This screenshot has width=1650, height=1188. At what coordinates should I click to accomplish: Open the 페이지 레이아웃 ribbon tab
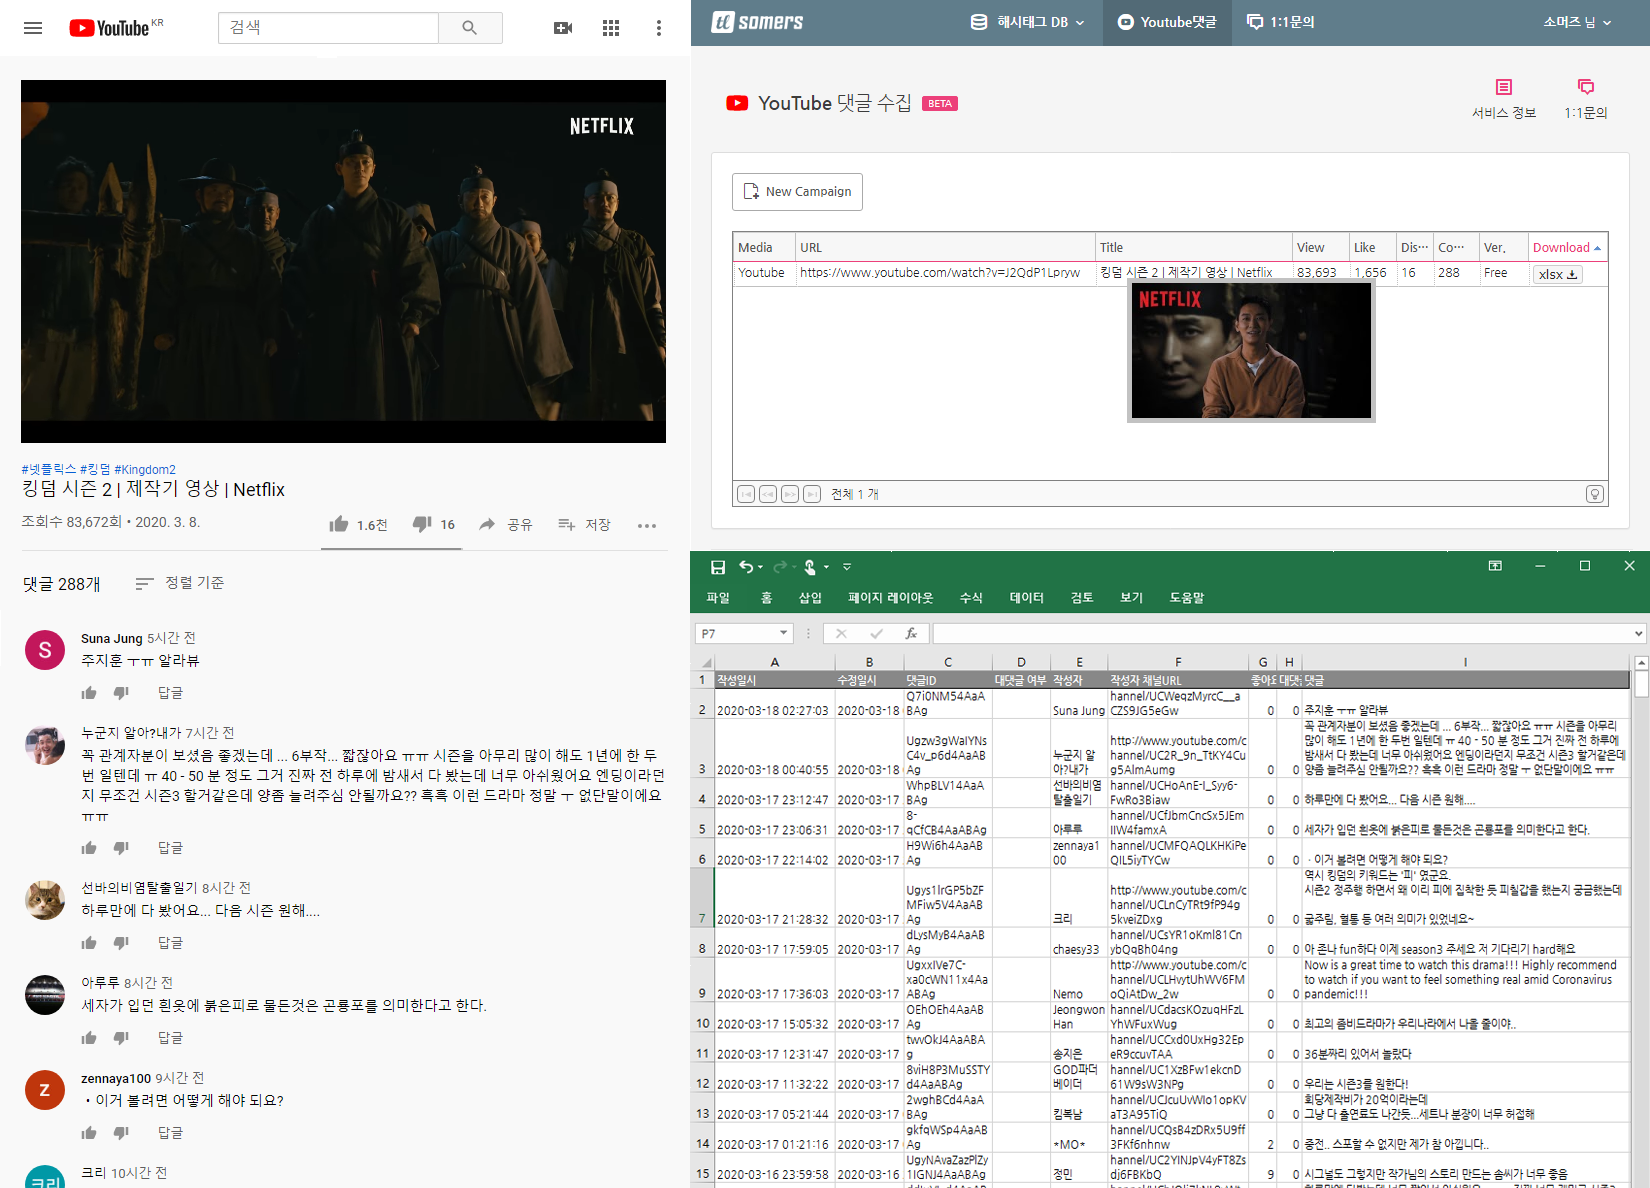[890, 597]
